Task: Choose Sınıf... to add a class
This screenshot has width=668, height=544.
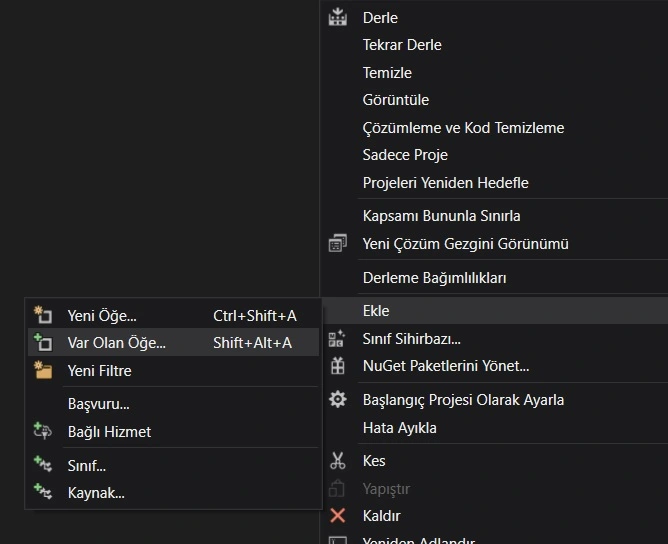Action: click(x=86, y=466)
